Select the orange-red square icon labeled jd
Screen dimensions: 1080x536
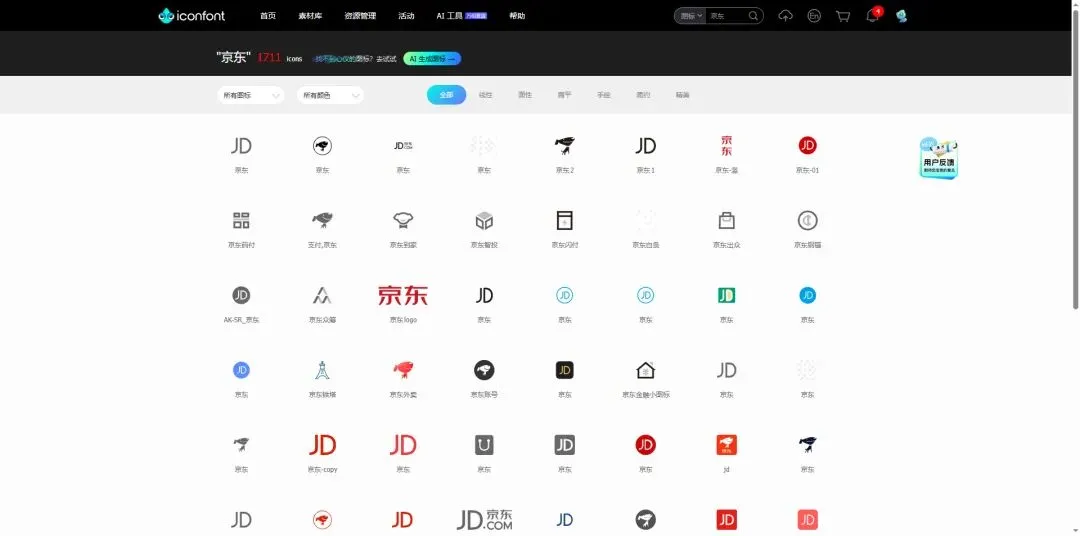tap(726, 445)
